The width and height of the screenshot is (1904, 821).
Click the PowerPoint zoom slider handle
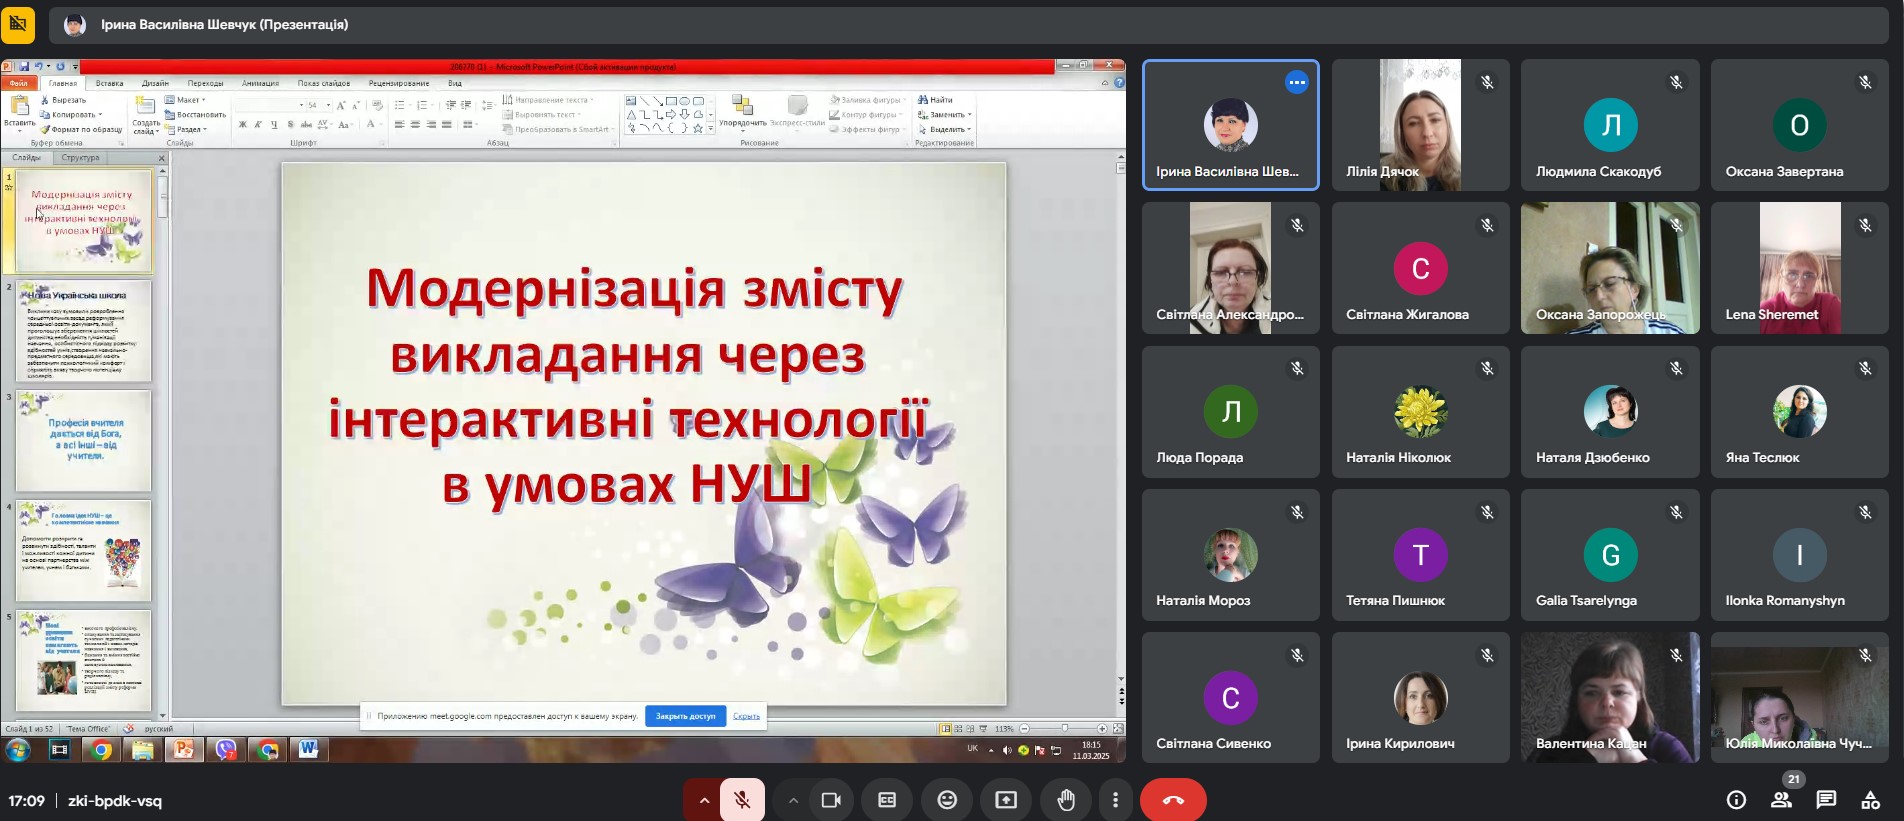(x=1064, y=729)
